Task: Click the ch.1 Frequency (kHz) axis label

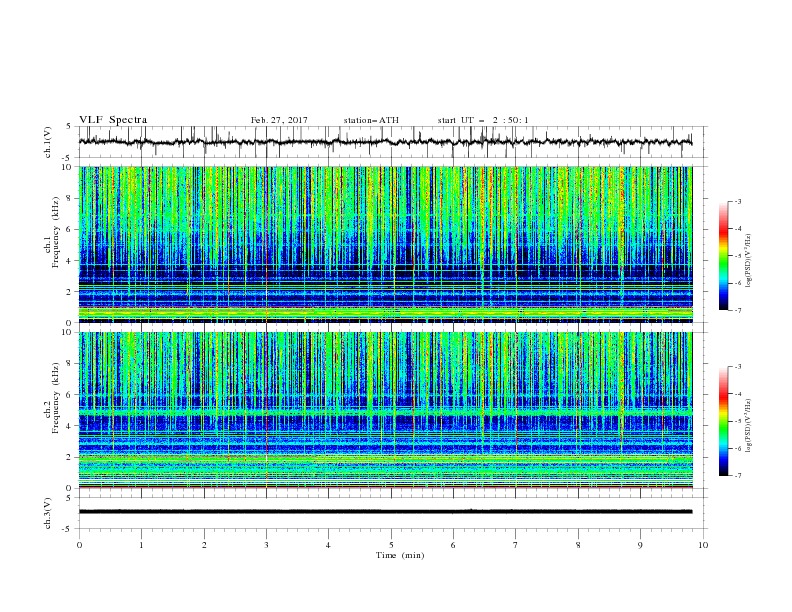Action: [51, 232]
